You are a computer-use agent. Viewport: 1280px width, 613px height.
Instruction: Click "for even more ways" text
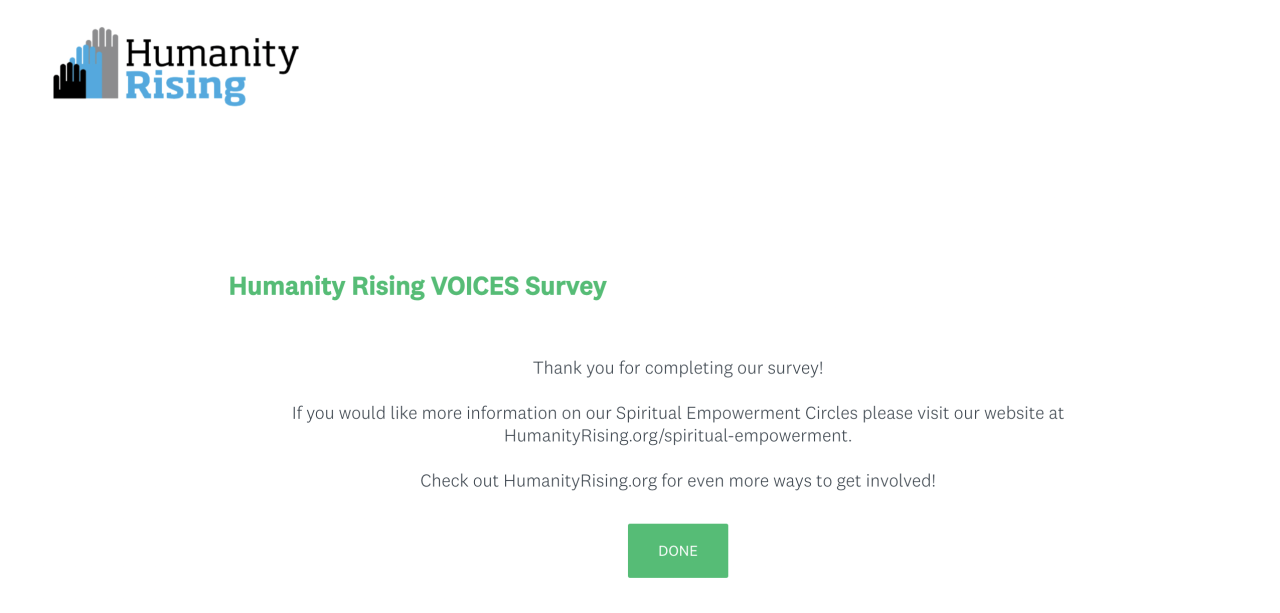[733, 481]
